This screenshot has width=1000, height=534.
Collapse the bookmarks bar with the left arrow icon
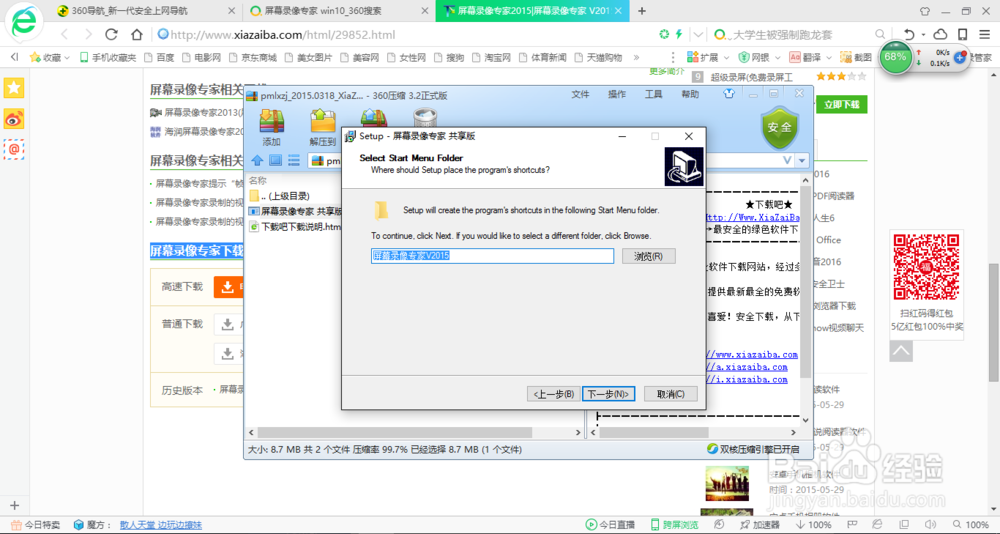15,57
